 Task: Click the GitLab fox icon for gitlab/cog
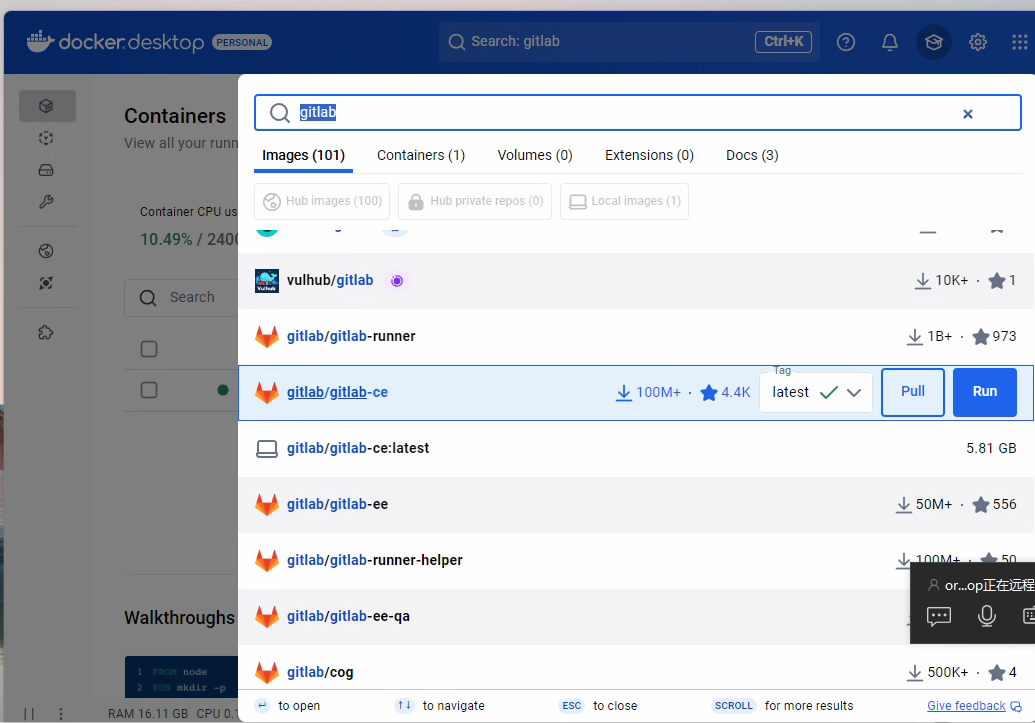[267, 673]
